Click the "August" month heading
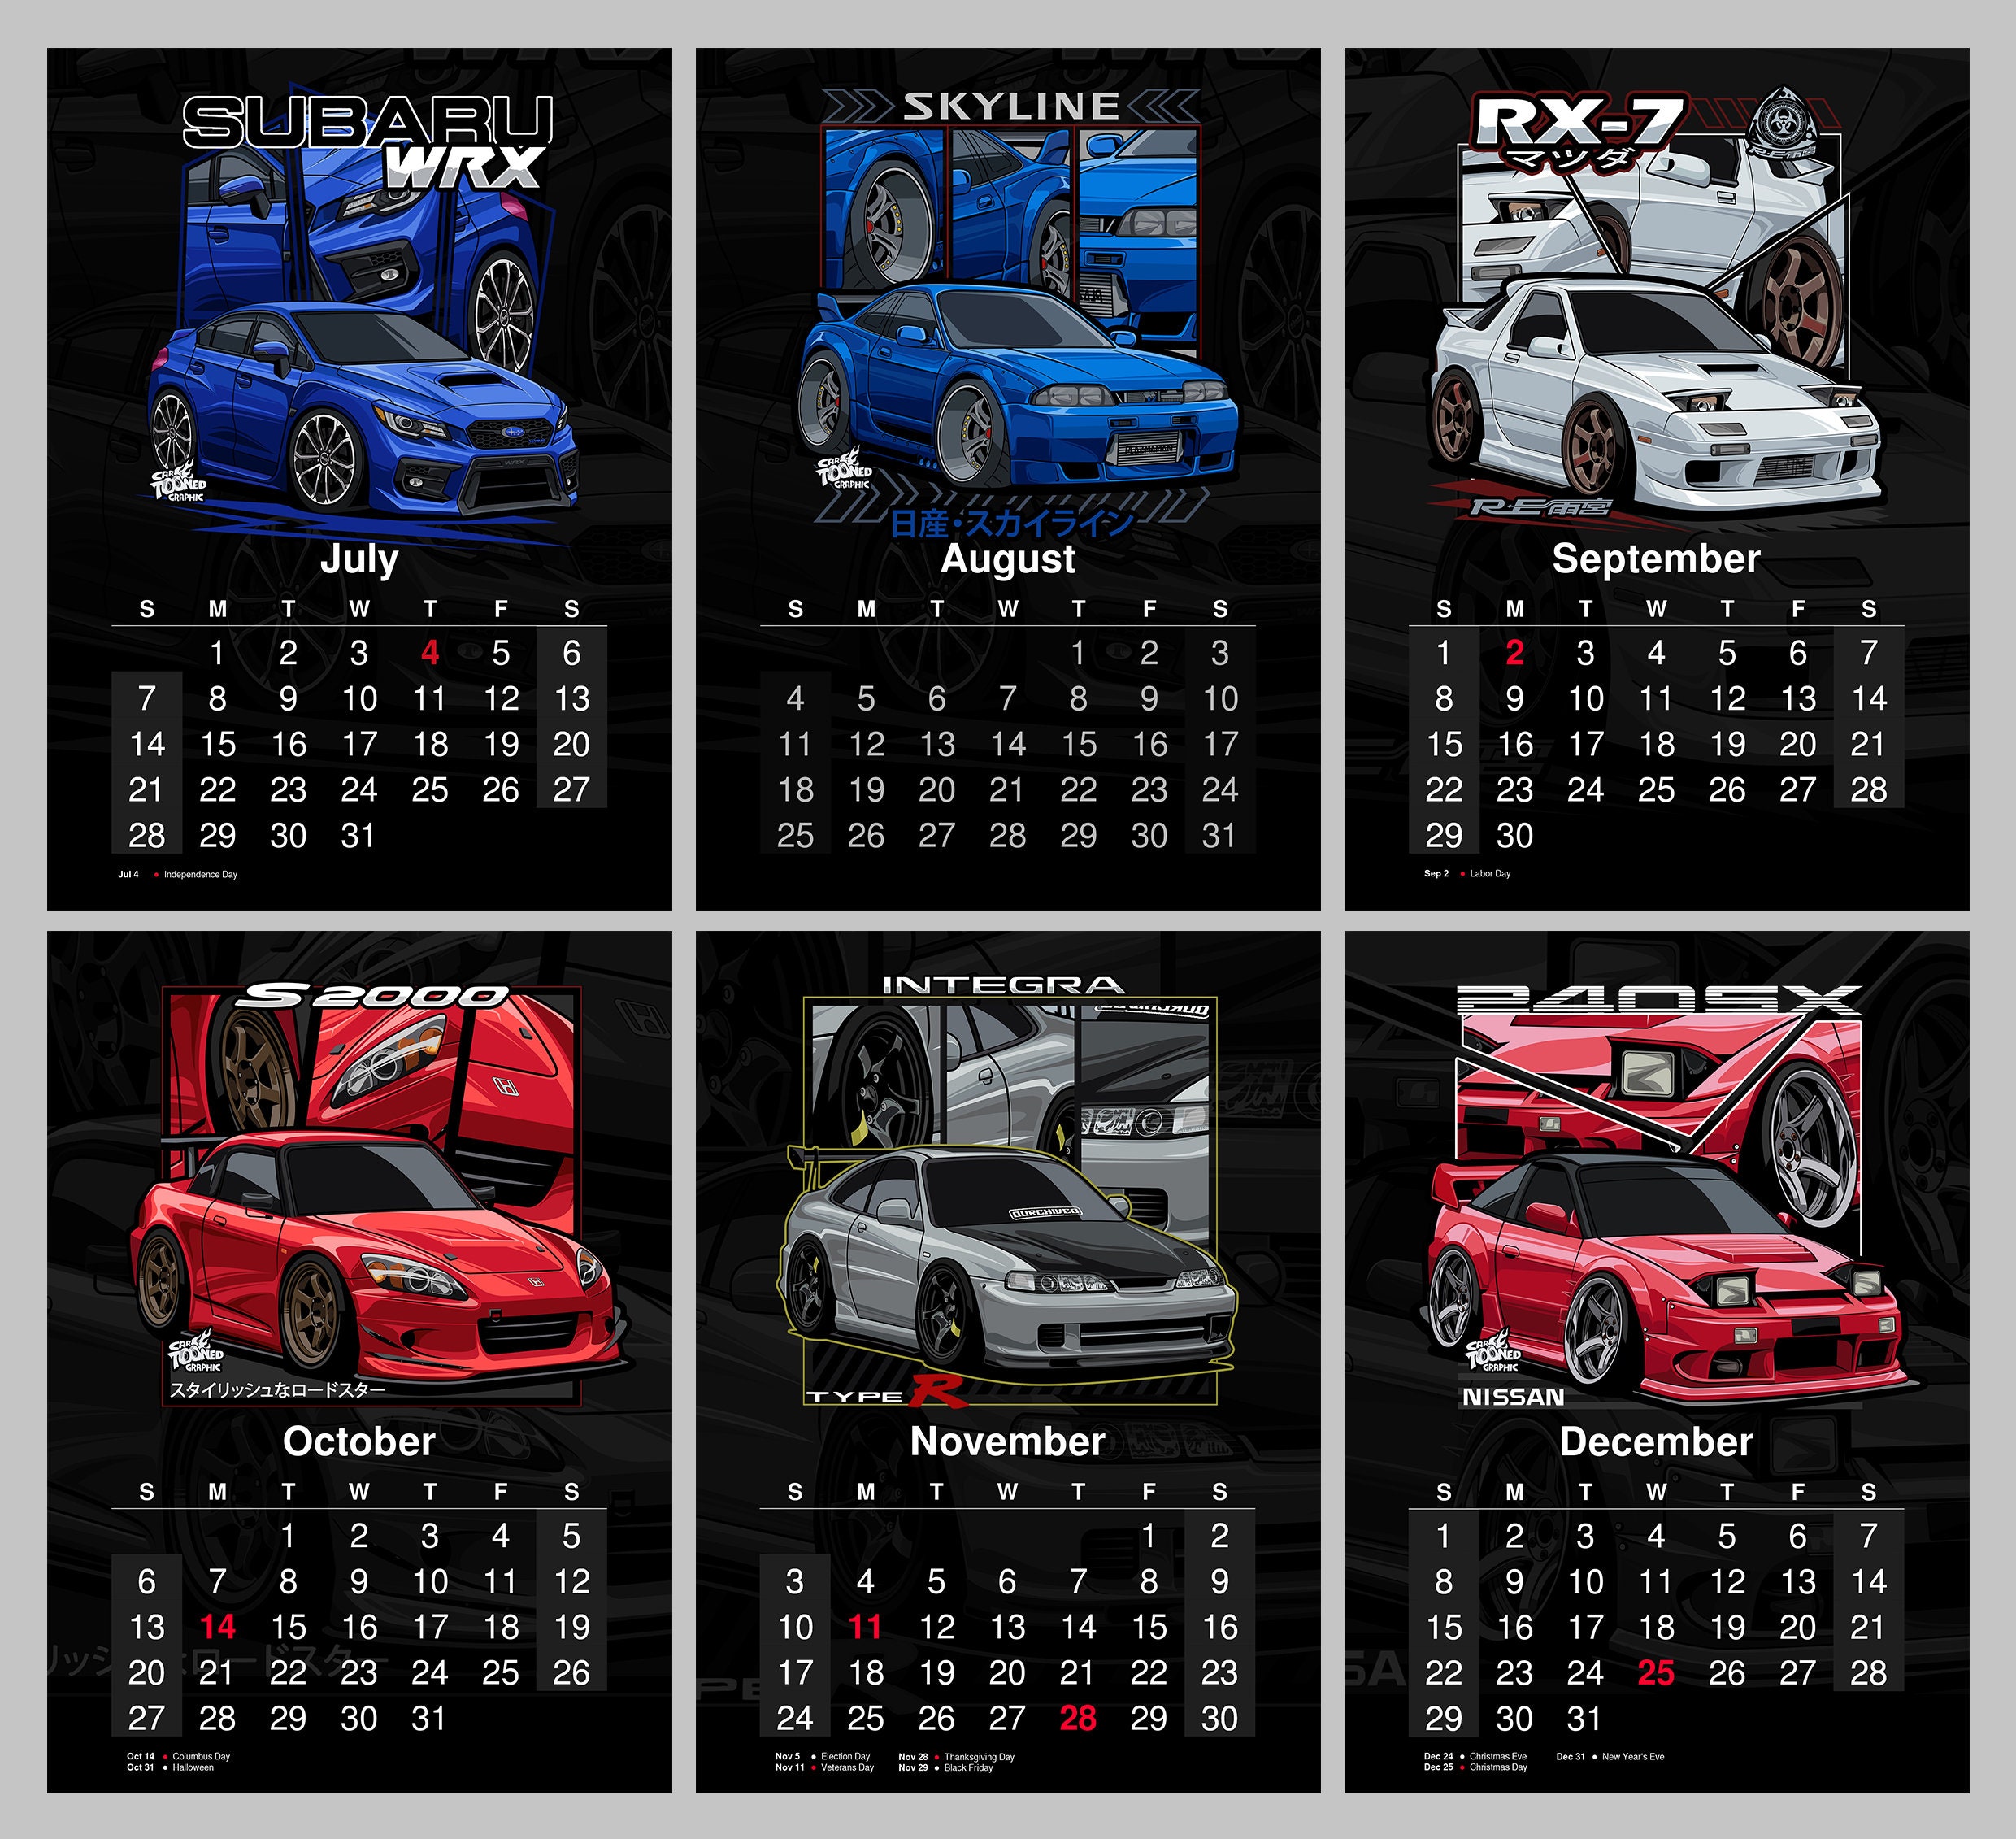The image size is (2016, 1839). [1008, 560]
